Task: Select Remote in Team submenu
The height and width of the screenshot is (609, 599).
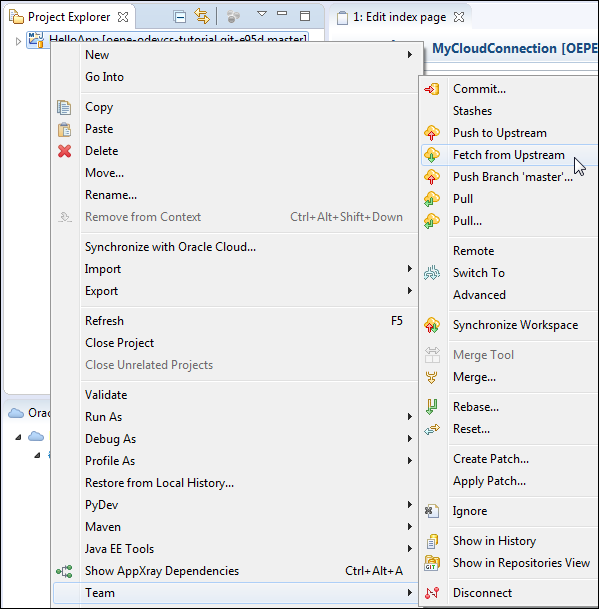Action: (510, 251)
